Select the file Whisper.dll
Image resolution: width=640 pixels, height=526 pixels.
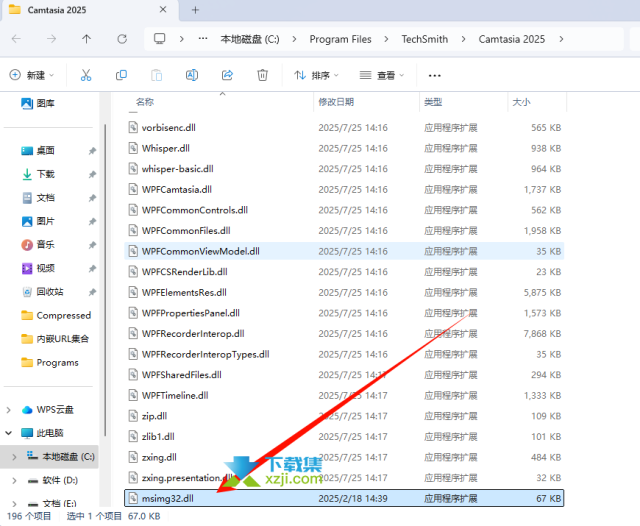click(x=344, y=148)
